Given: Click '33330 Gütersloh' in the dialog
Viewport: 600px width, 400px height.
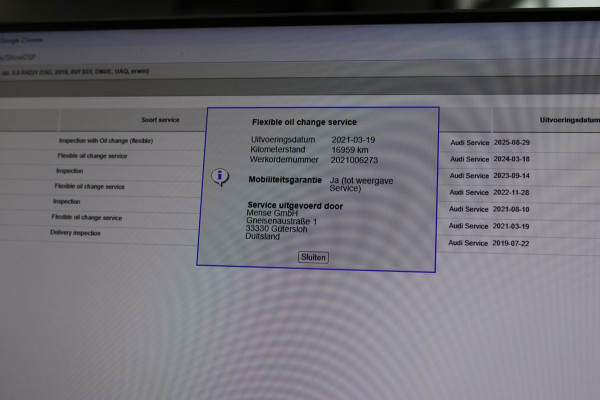Looking at the screenshot, I should (x=276, y=229).
